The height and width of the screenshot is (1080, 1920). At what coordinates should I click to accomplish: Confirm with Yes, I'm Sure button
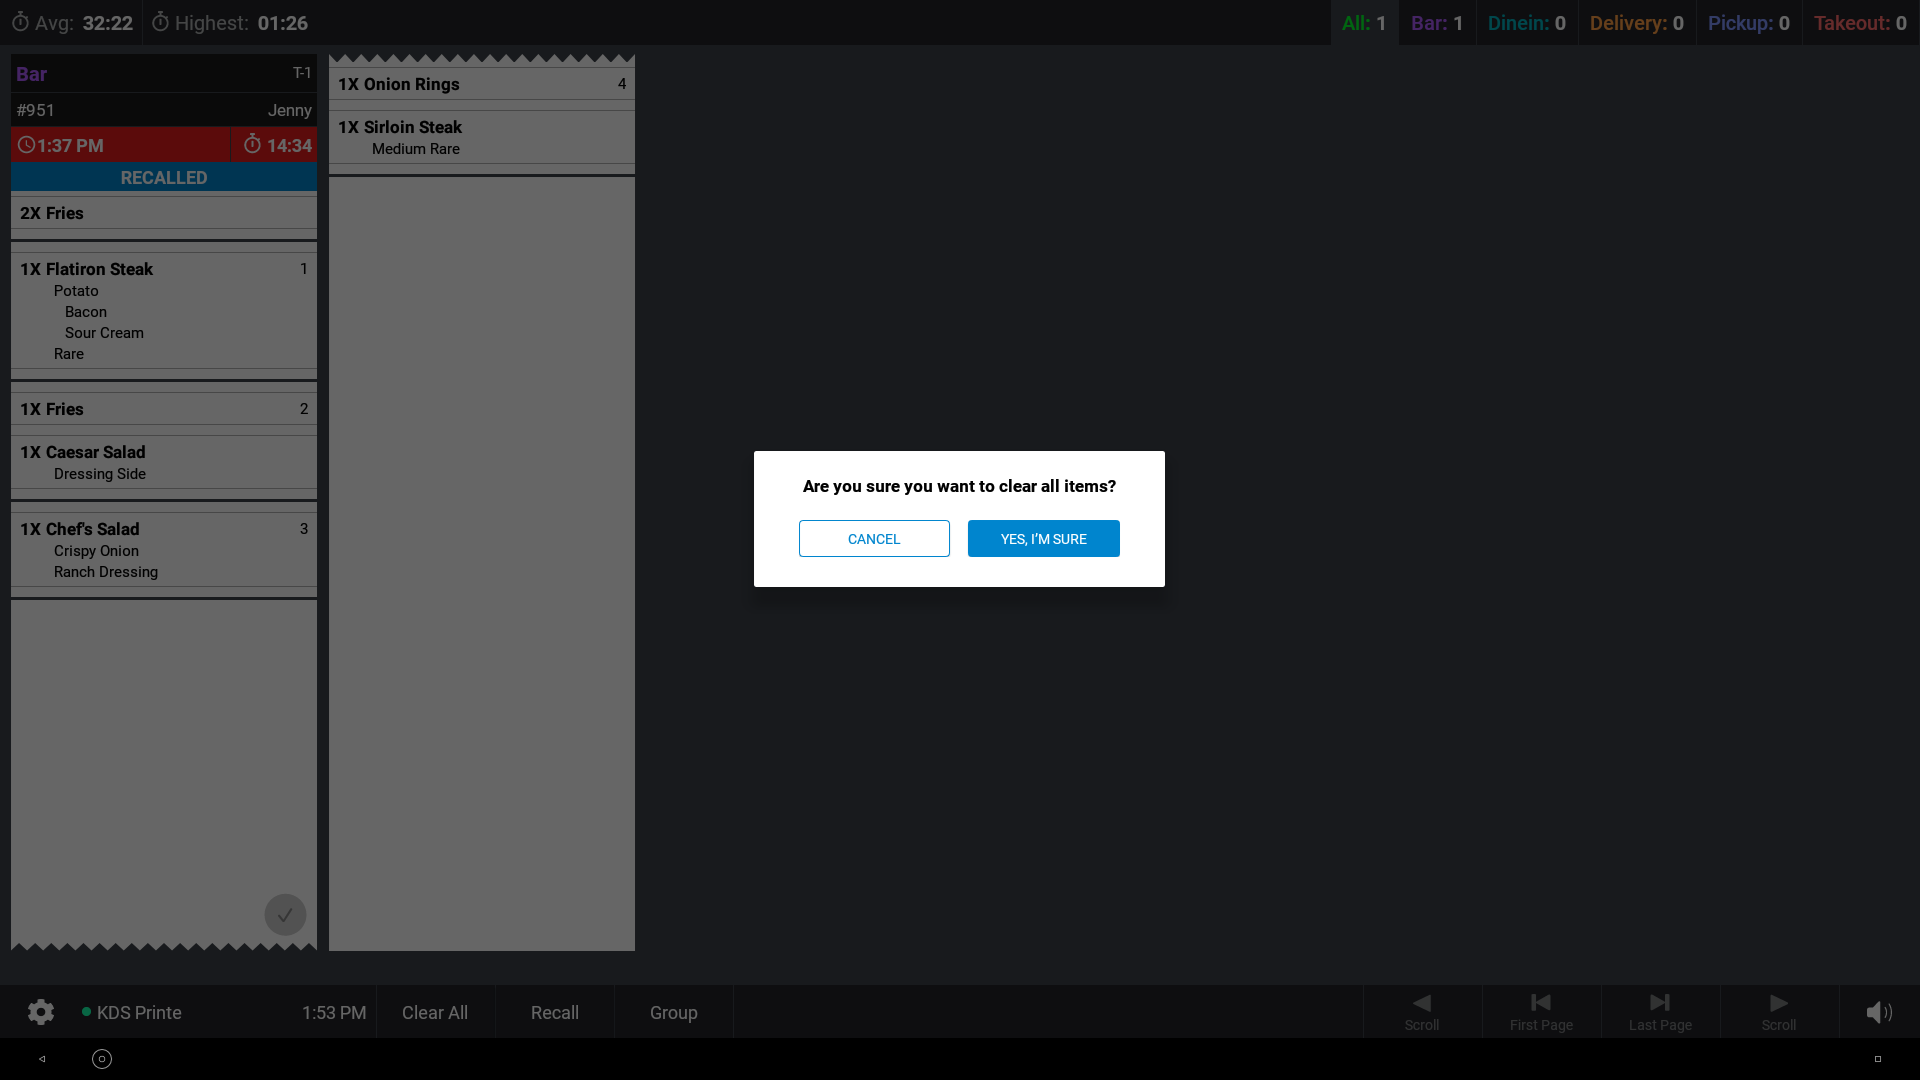[1043, 538]
